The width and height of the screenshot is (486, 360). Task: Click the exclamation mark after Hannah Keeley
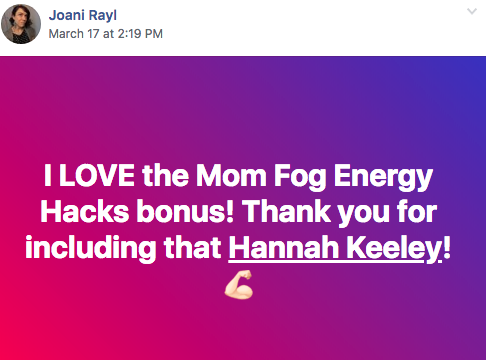pos(447,247)
